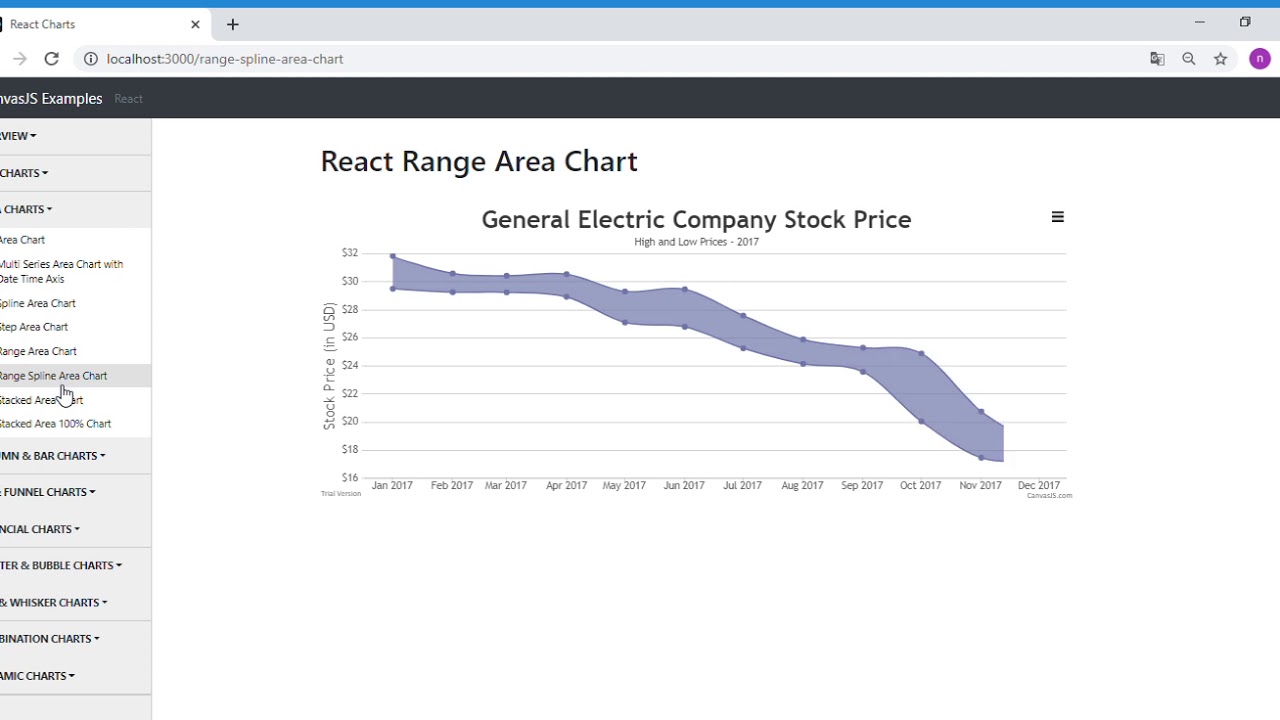Click the React navbar link
Image resolution: width=1280 pixels, height=720 pixels.
click(128, 98)
